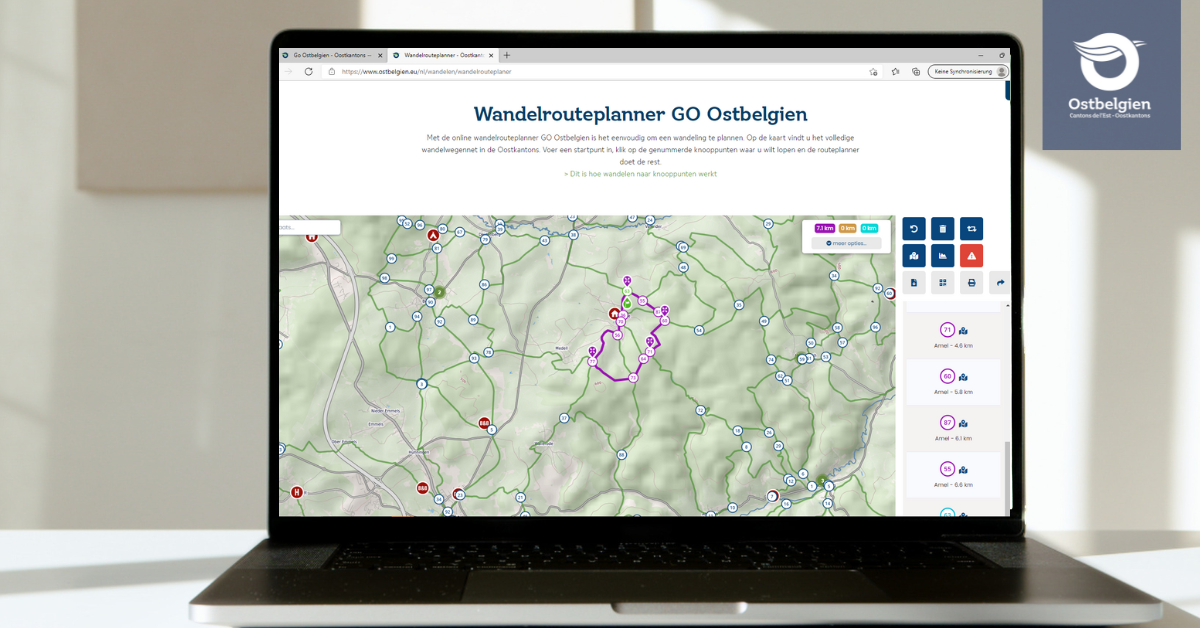This screenshot has width=1200, height=628.
Task: Open the QR code button
Action: pyautogui.click(x=942, y=283)
